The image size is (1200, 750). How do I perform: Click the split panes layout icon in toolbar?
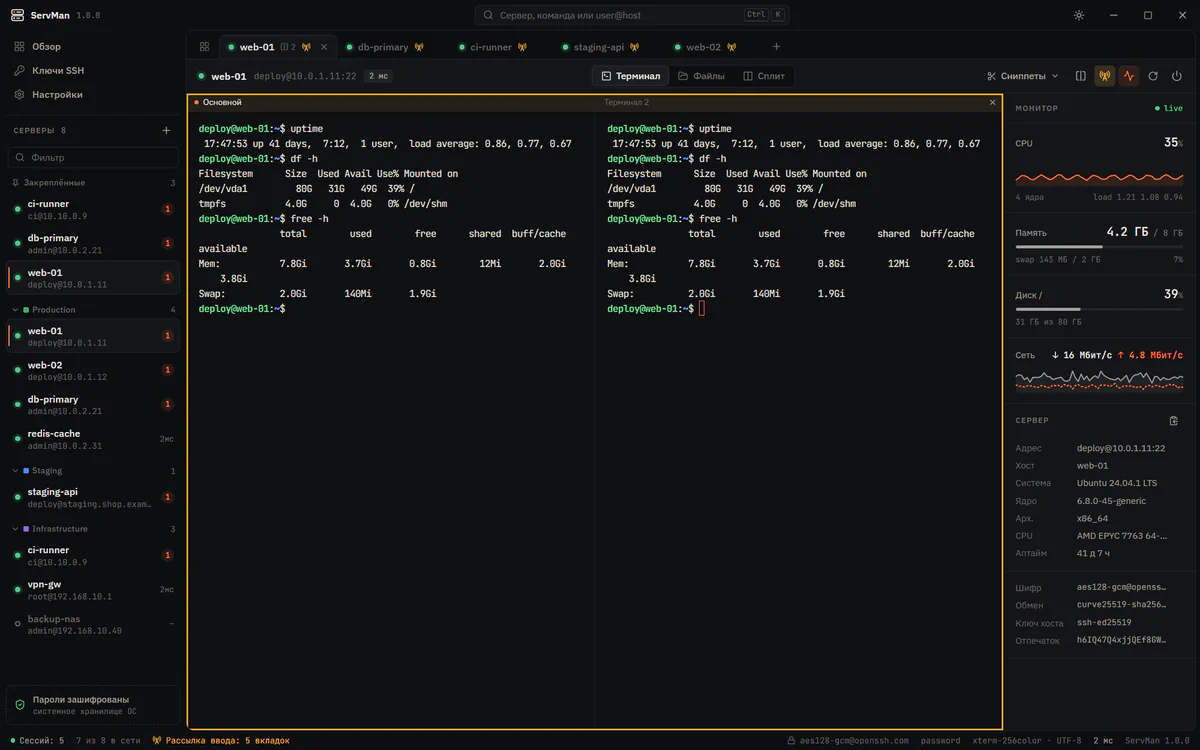[1081, 76]
